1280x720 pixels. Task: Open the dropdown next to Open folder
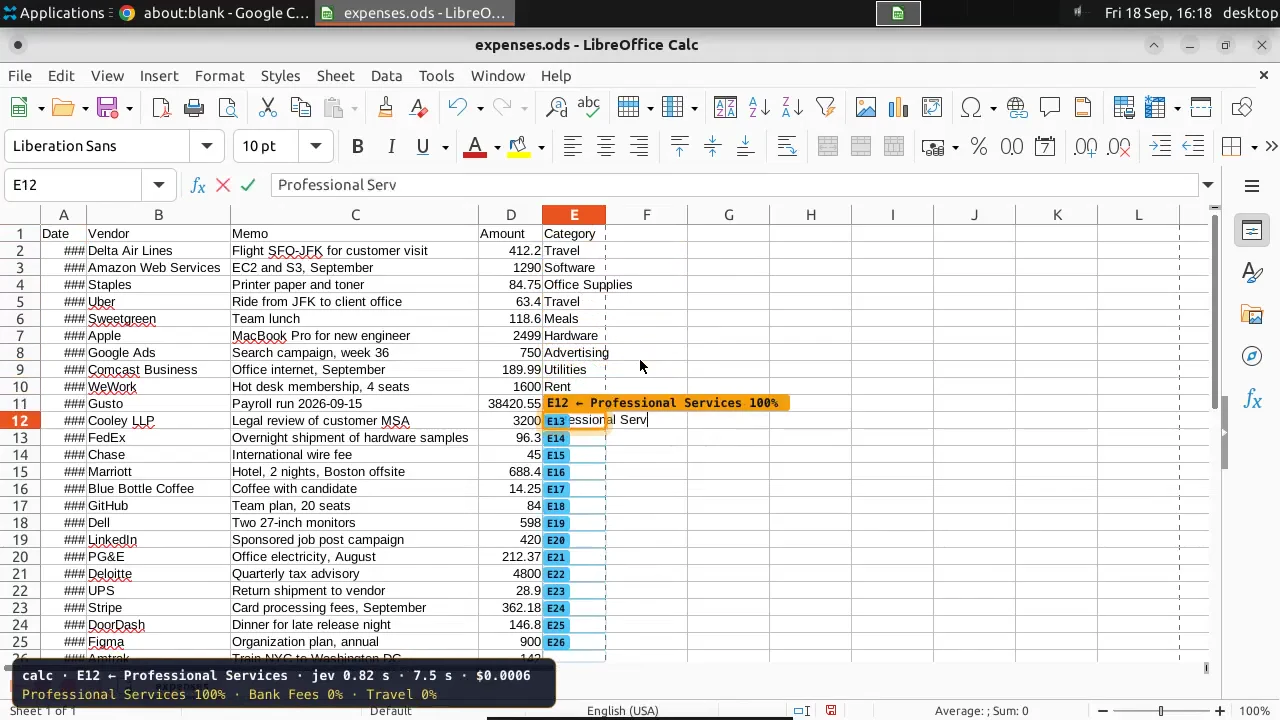tap(85, 108)
